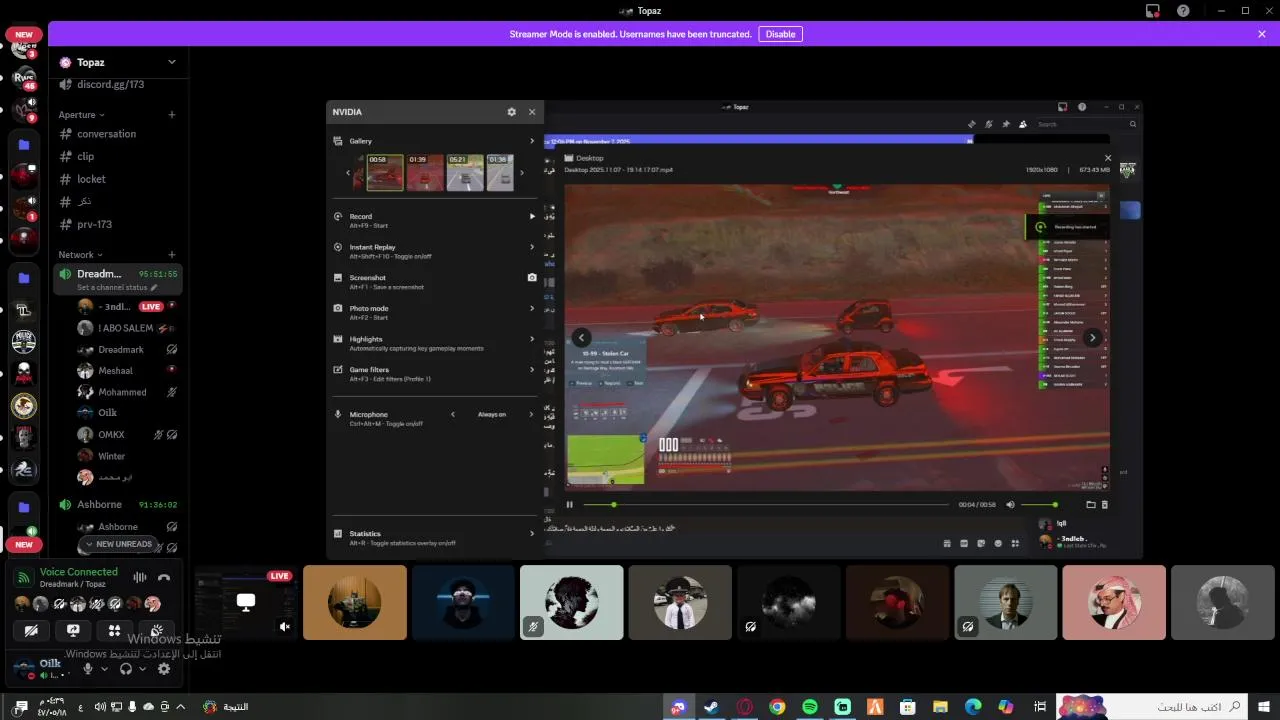
Task: Launch the activities icon in voice panel
Action: pyautogui.click(x=115, y=631)
